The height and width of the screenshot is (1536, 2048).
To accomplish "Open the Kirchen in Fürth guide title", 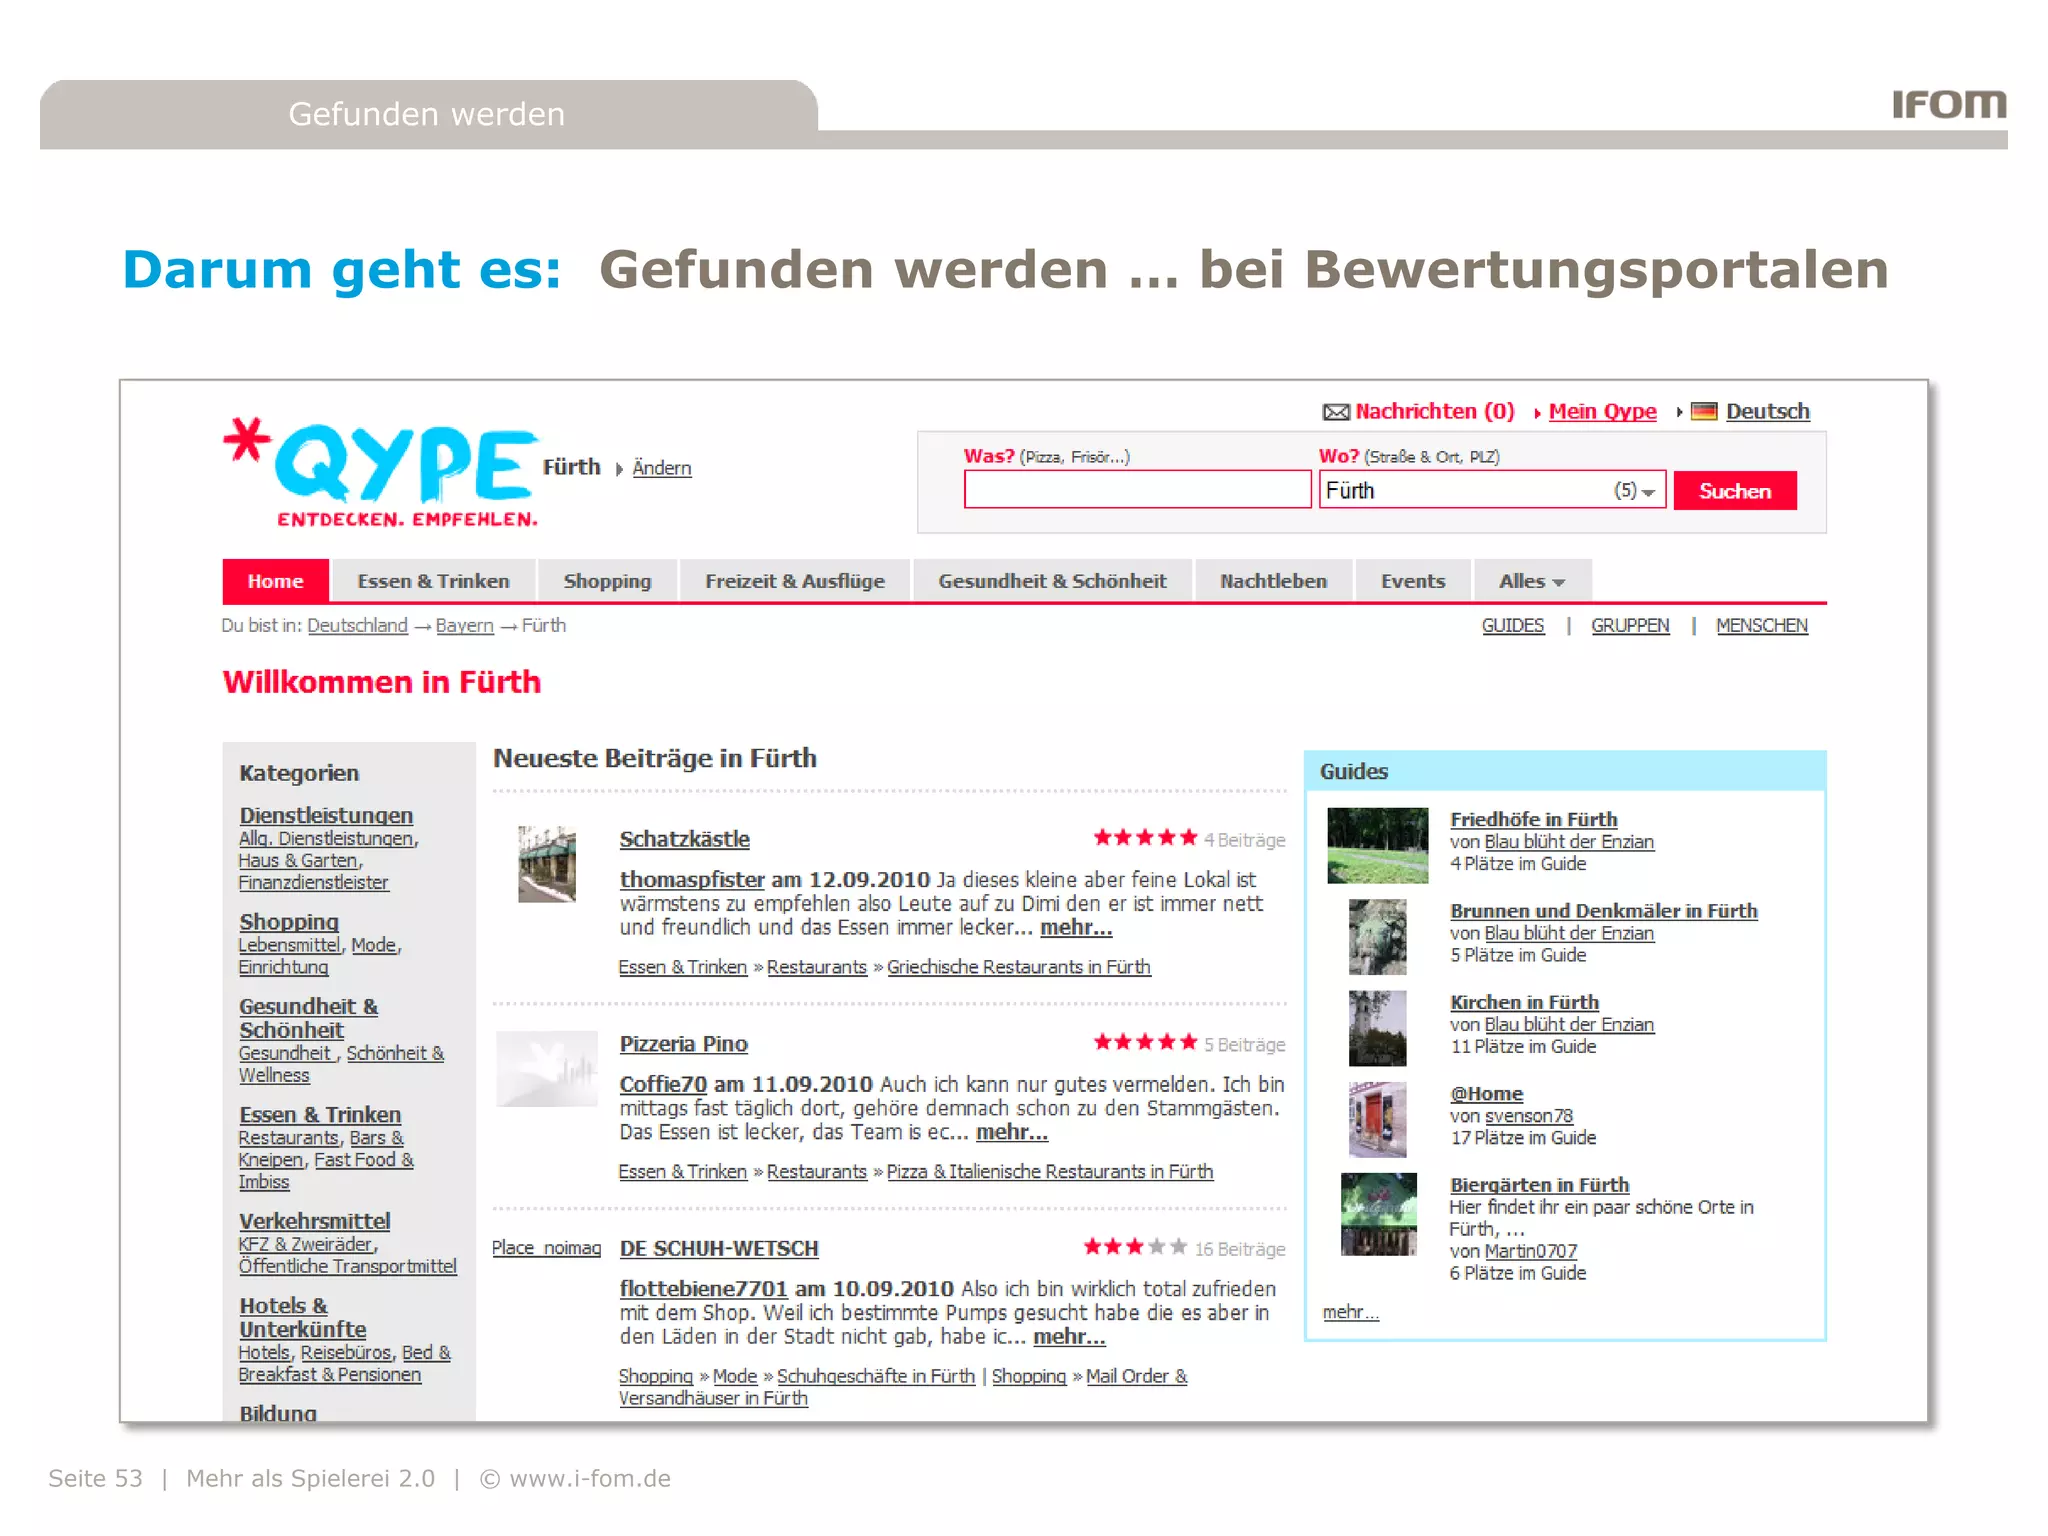I will click(1525, 1002).
